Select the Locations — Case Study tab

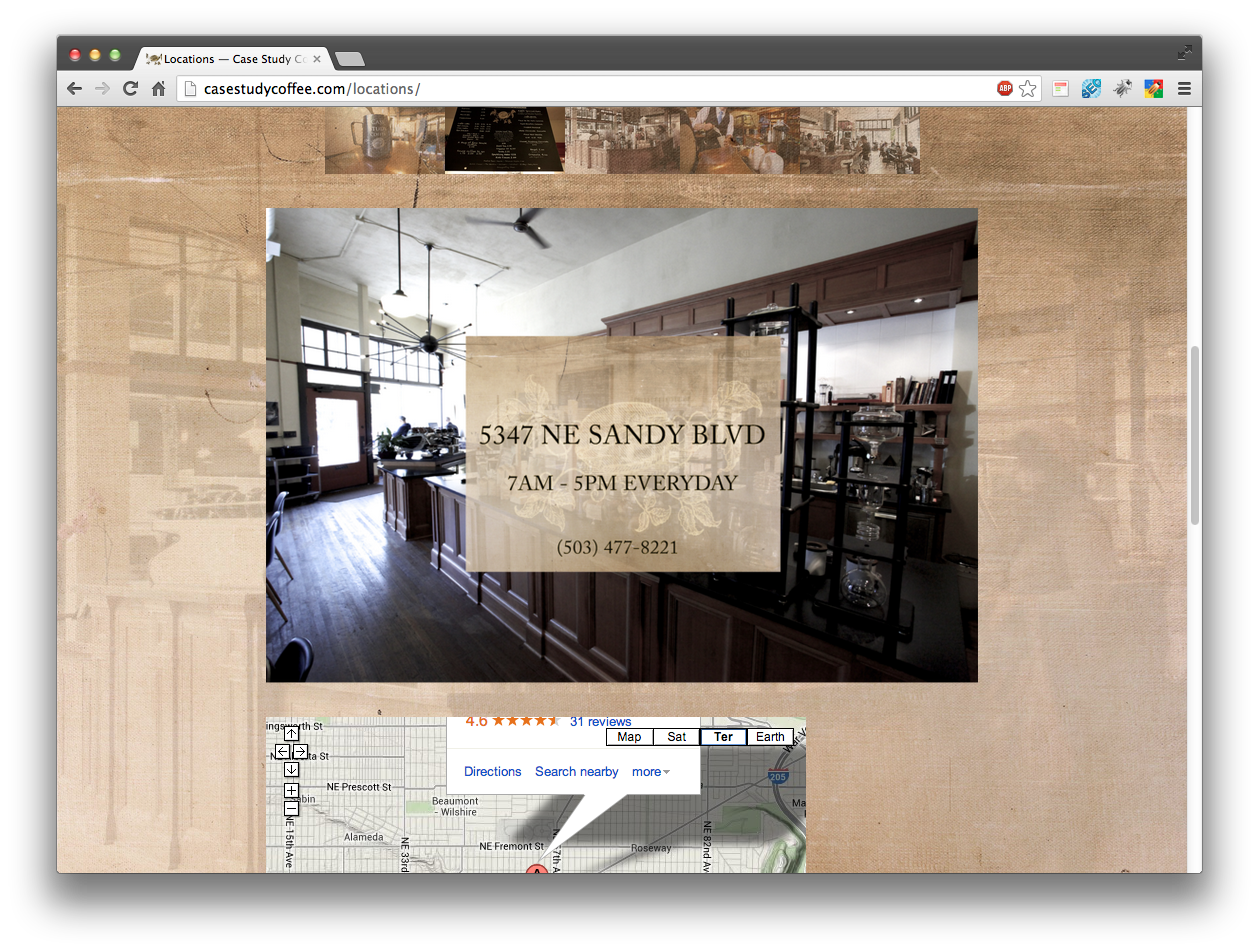tap(233, 59)
